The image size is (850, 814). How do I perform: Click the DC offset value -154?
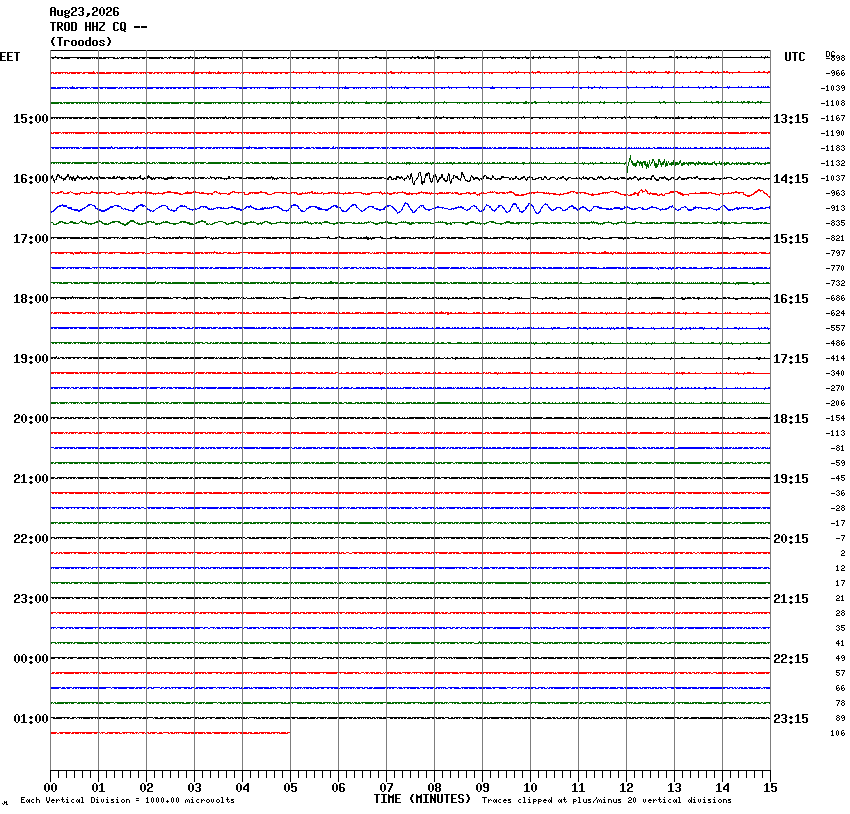(x=835, y=418)
